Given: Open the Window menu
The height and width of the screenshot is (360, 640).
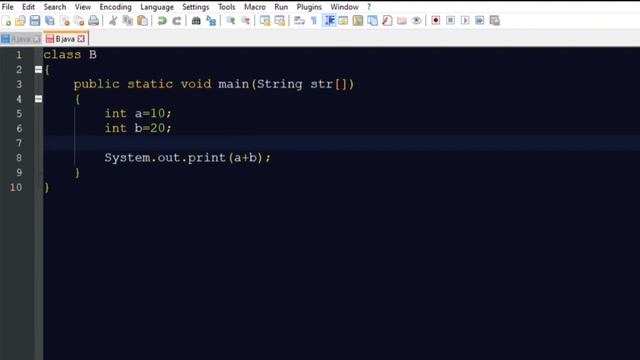Looking at the screenshot, I should 344,7.
